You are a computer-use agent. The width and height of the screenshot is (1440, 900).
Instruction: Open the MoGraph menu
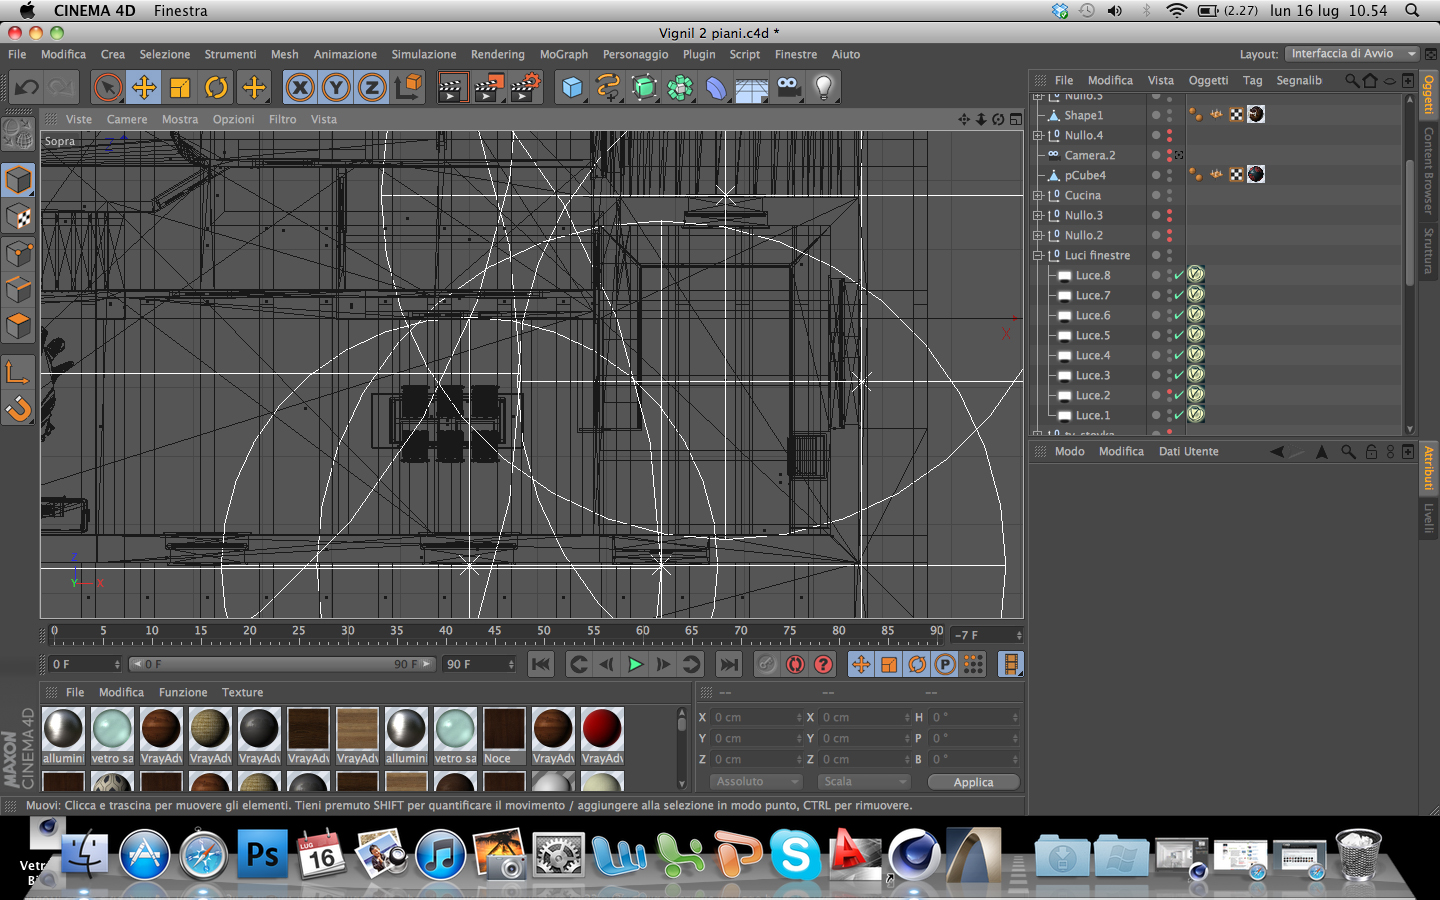pyautogui.click(x=563, y=54)
